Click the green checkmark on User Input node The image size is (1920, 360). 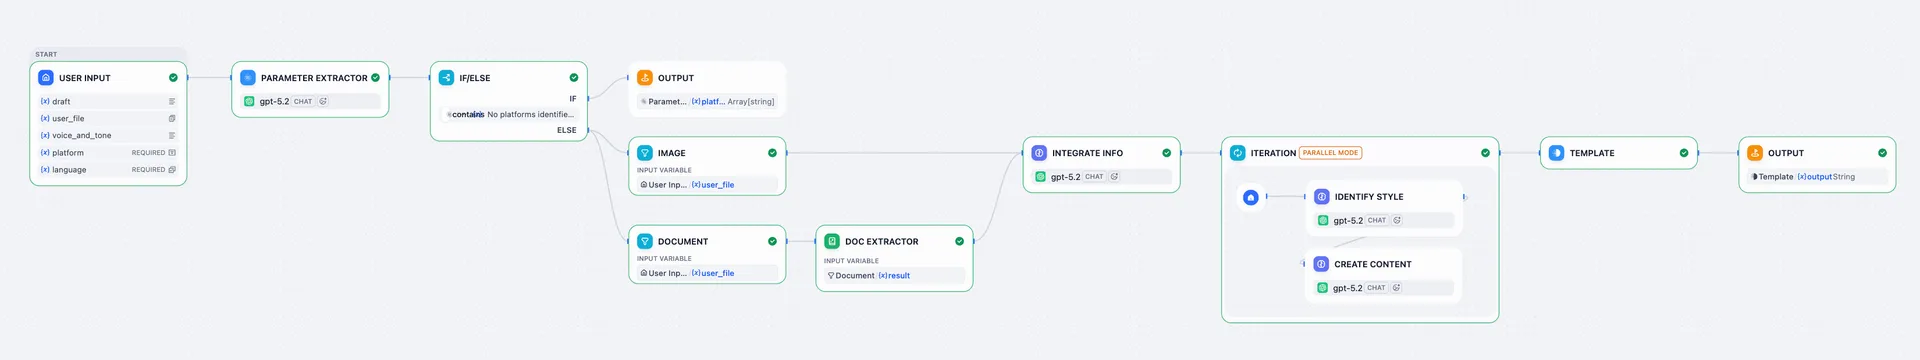[x=173, y=77]
